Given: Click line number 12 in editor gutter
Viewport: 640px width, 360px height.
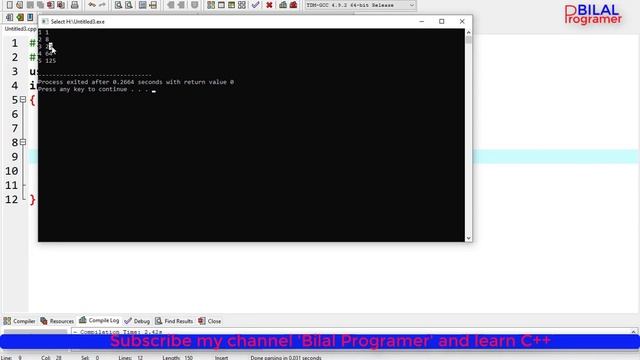Looking at the screenshot, I should click(x=12, y=200).
